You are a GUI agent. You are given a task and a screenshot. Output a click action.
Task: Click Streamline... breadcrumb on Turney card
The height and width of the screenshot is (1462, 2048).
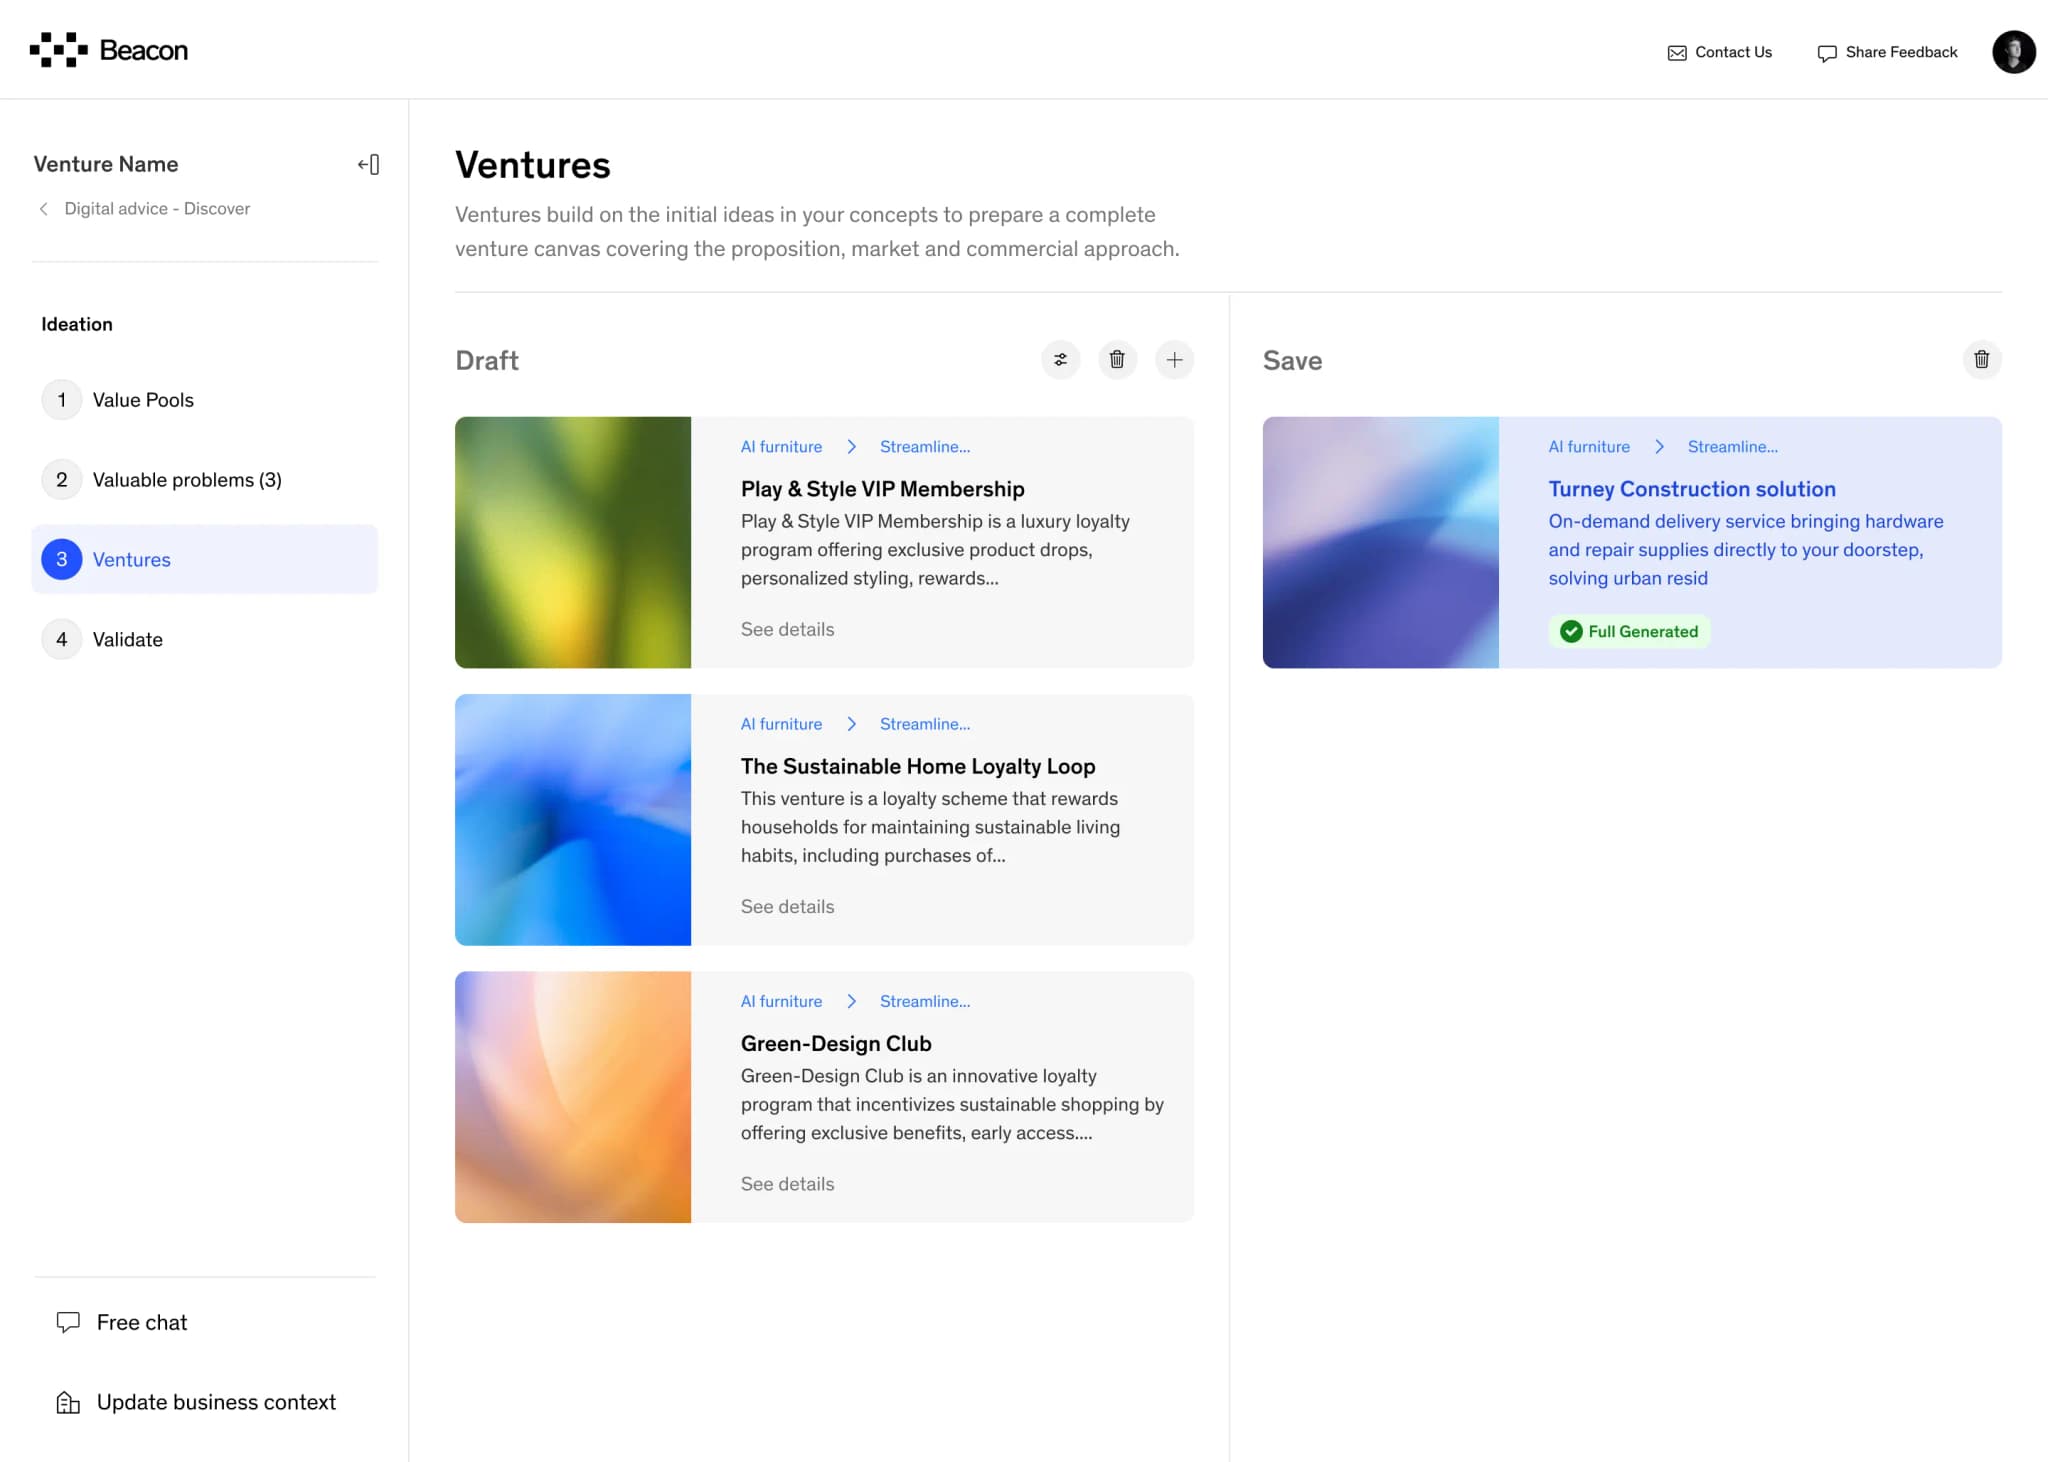point(1733,447)
